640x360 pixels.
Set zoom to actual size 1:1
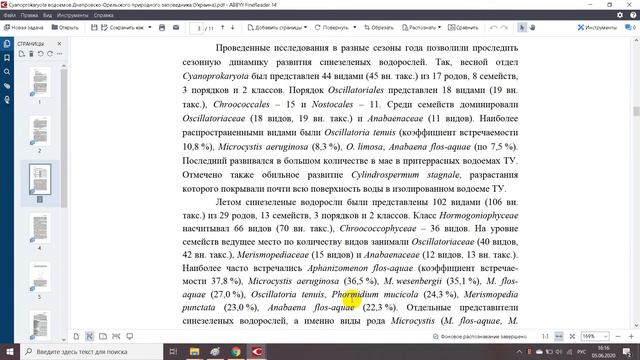tap(545, 336)
